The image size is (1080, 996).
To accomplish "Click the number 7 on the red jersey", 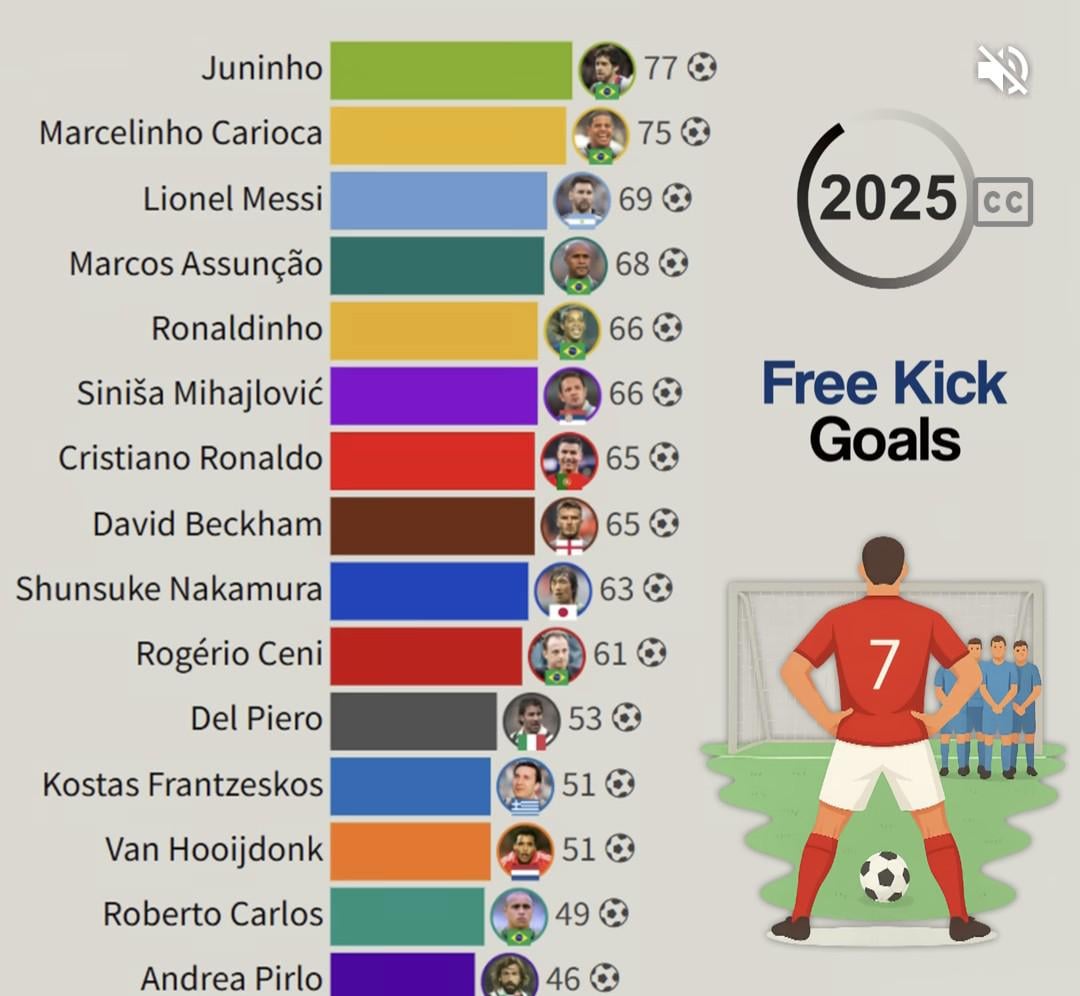I will pos(883,664).
